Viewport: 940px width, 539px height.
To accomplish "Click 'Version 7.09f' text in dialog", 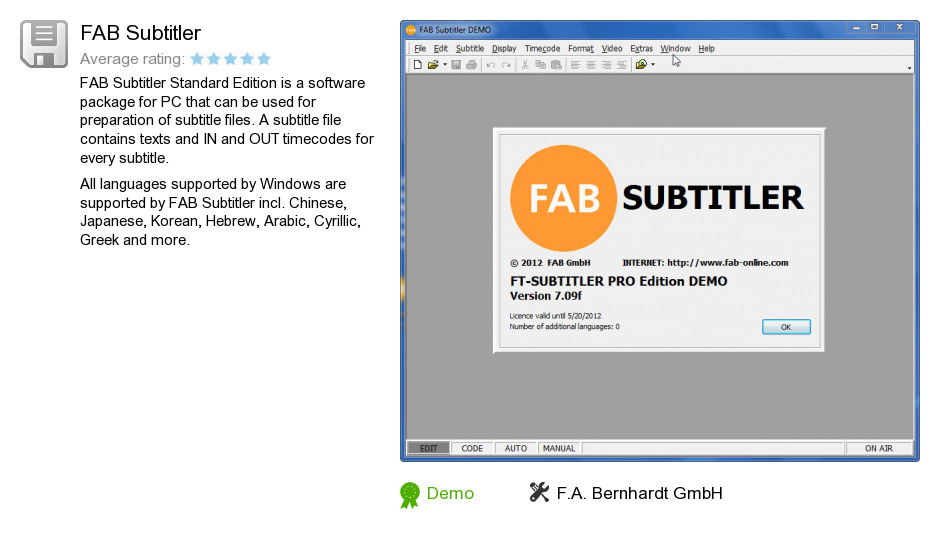I will 546,296.
